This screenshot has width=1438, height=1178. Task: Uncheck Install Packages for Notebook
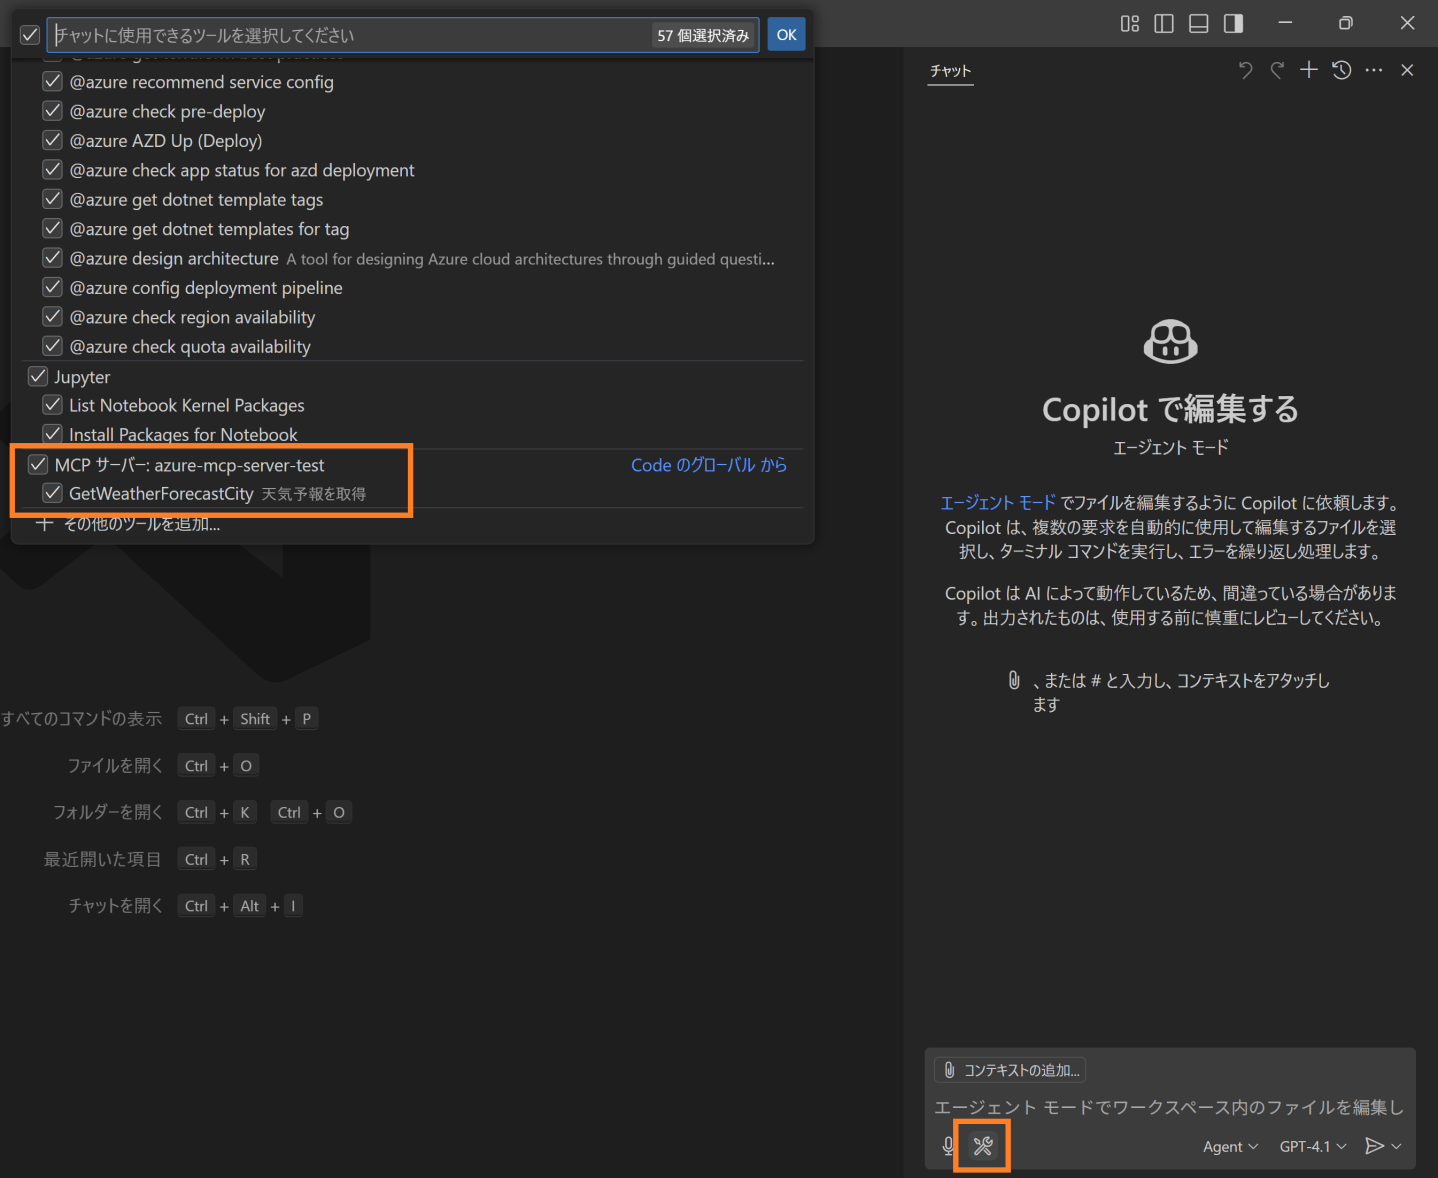tap(53, 434)
